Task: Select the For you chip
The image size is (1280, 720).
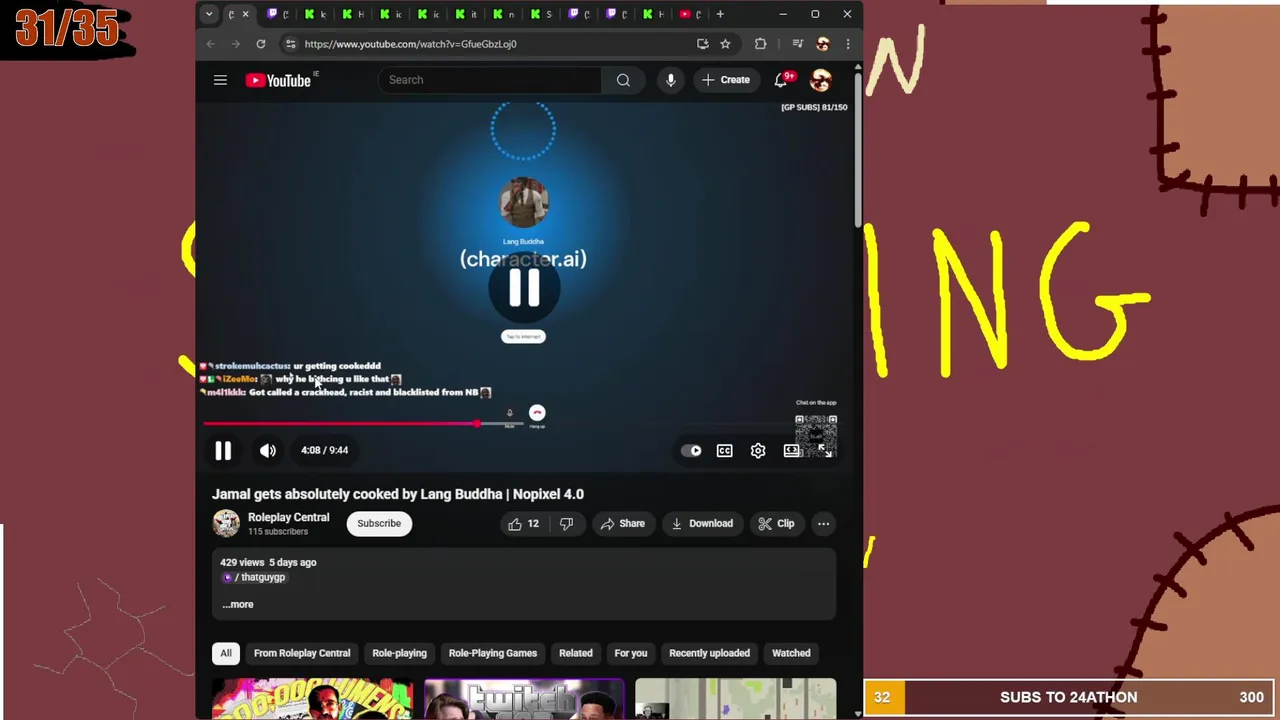Action: click(631, 653)
